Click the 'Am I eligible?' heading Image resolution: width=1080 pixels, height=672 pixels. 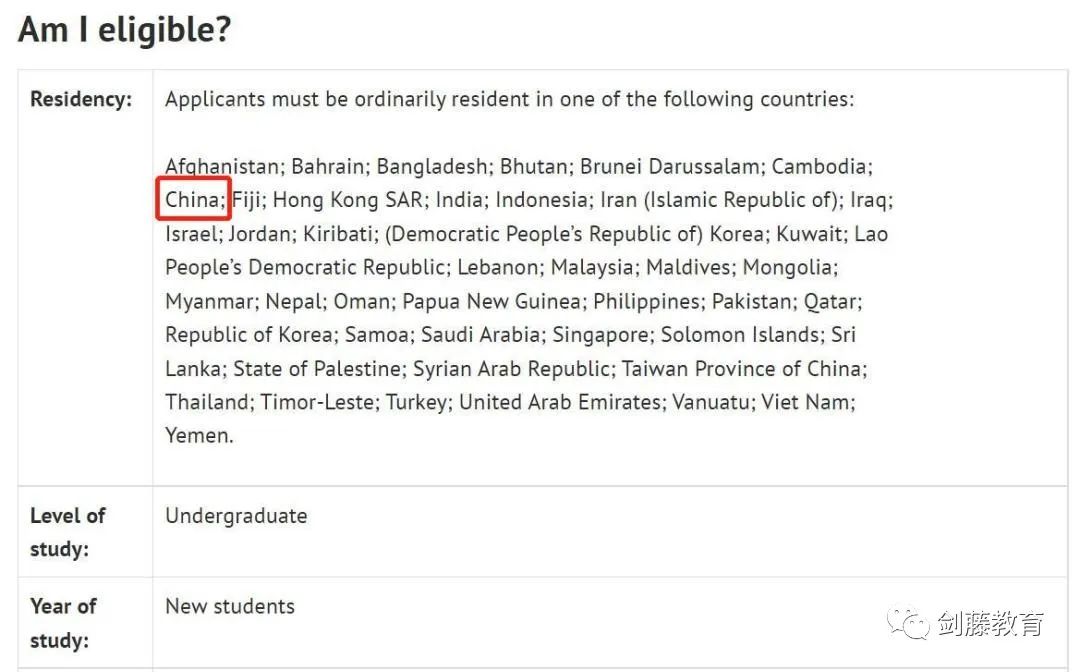point(125,30)
